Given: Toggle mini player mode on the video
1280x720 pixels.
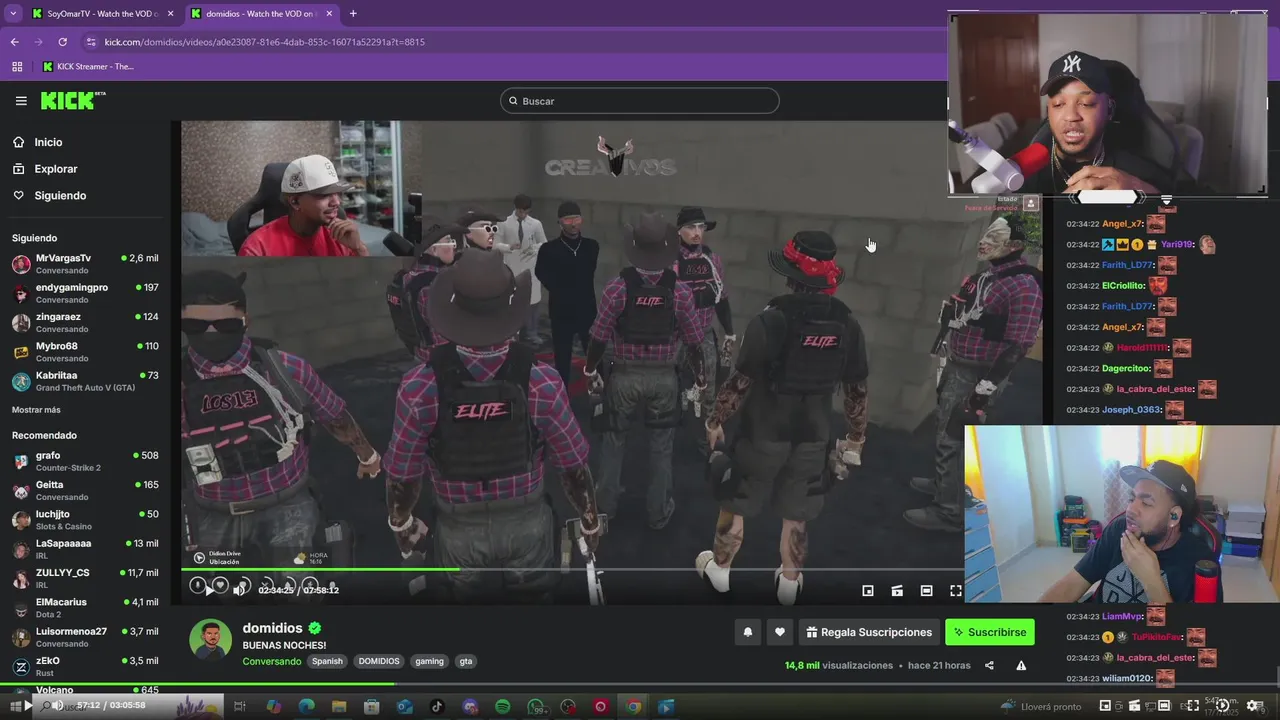Looking at the screenshot, I should [868, 591].
